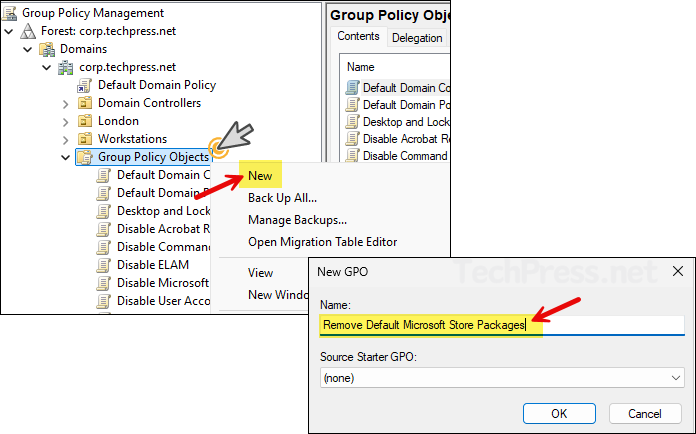Click the London OU folder icon
Viewport: 696px width, 434px height.
tap(85, 121)
